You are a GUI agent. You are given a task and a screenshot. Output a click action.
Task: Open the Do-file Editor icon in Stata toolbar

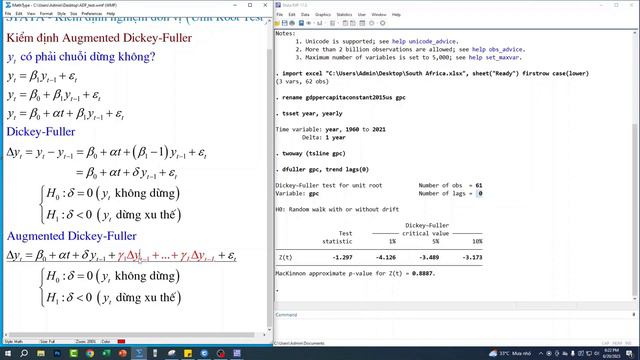tap(332, 23)
